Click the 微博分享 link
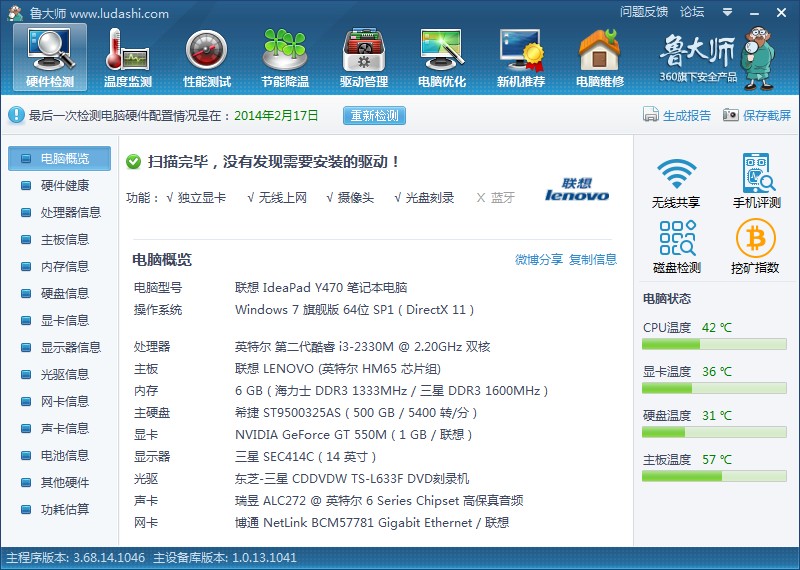 point(539,260)
